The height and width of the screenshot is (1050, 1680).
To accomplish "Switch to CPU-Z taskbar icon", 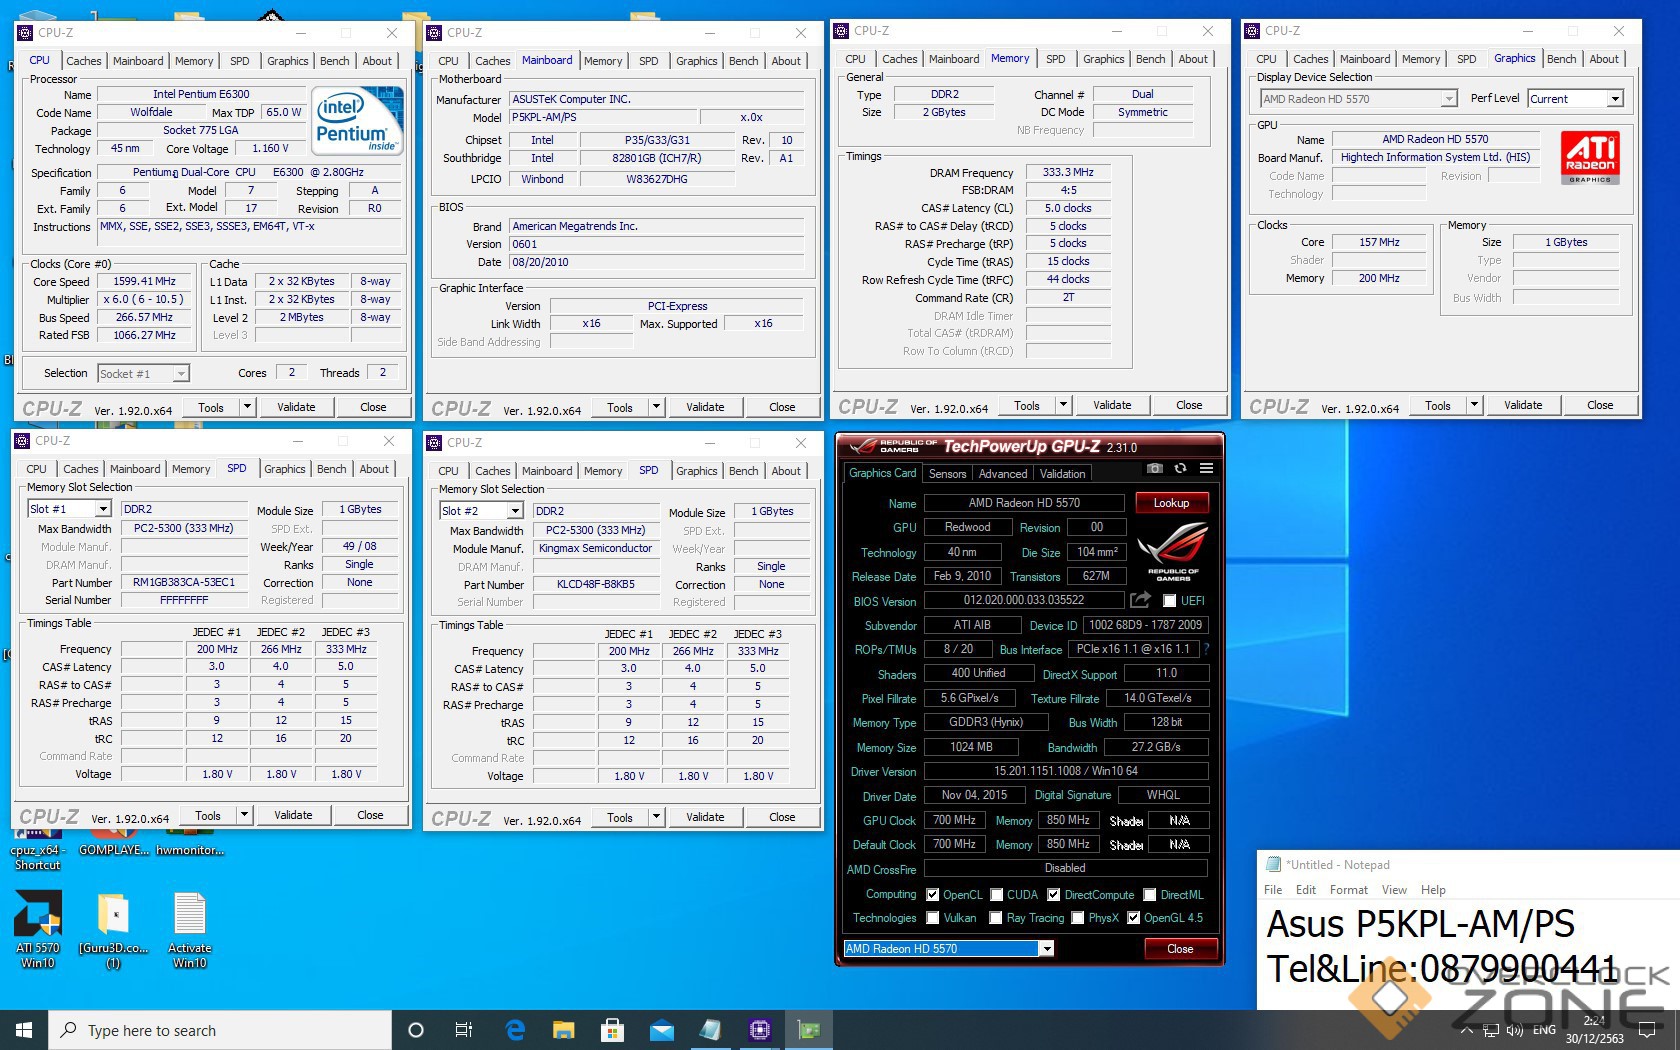I will (759, 1030).
